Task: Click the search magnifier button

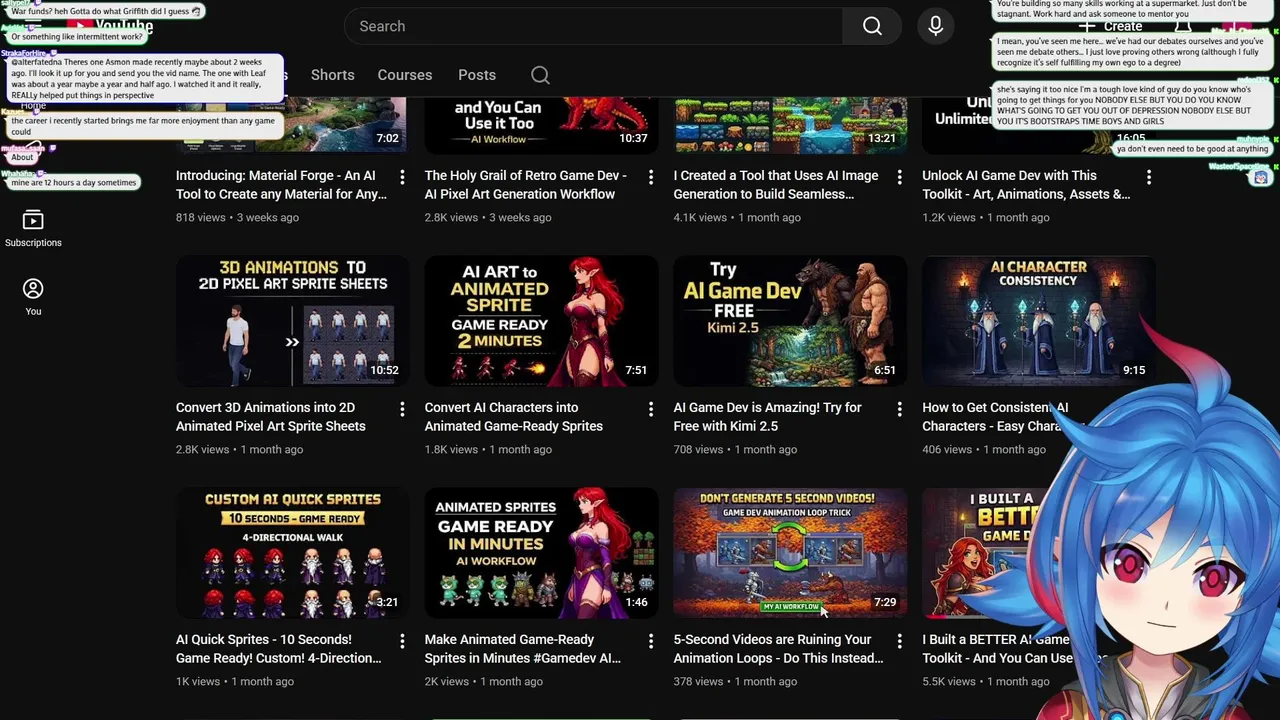Action: point(872,26)
